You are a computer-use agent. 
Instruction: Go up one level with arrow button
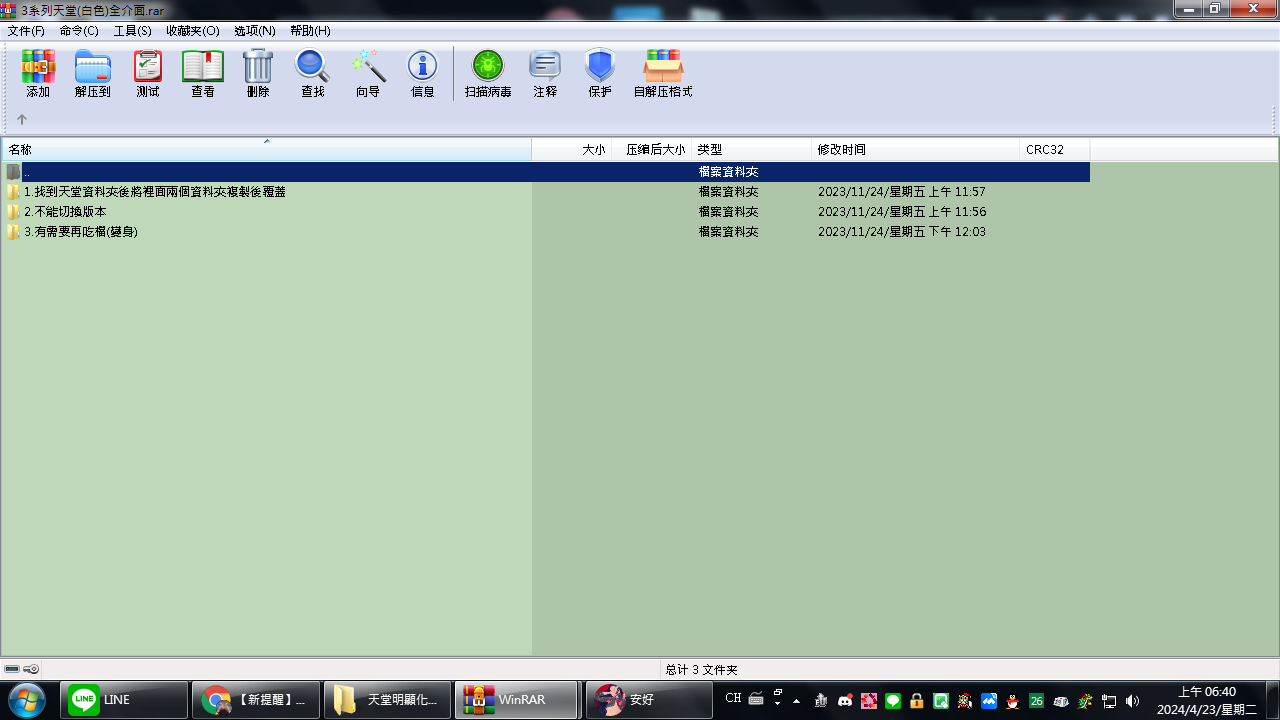click(22, 119)
